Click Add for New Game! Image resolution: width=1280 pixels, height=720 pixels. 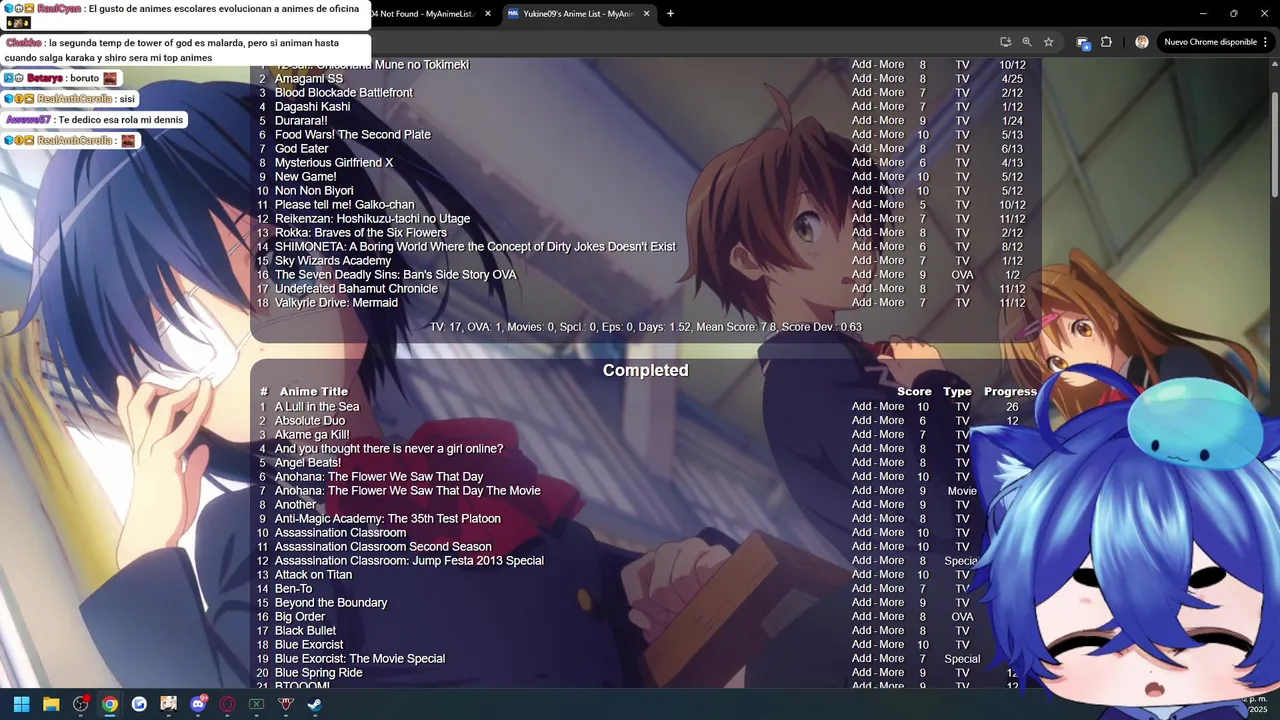(862, 177)
